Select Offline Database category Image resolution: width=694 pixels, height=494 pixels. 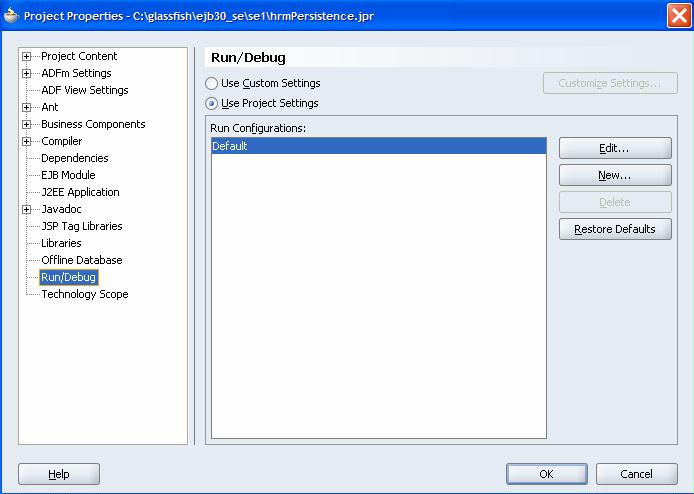(81, 260)
